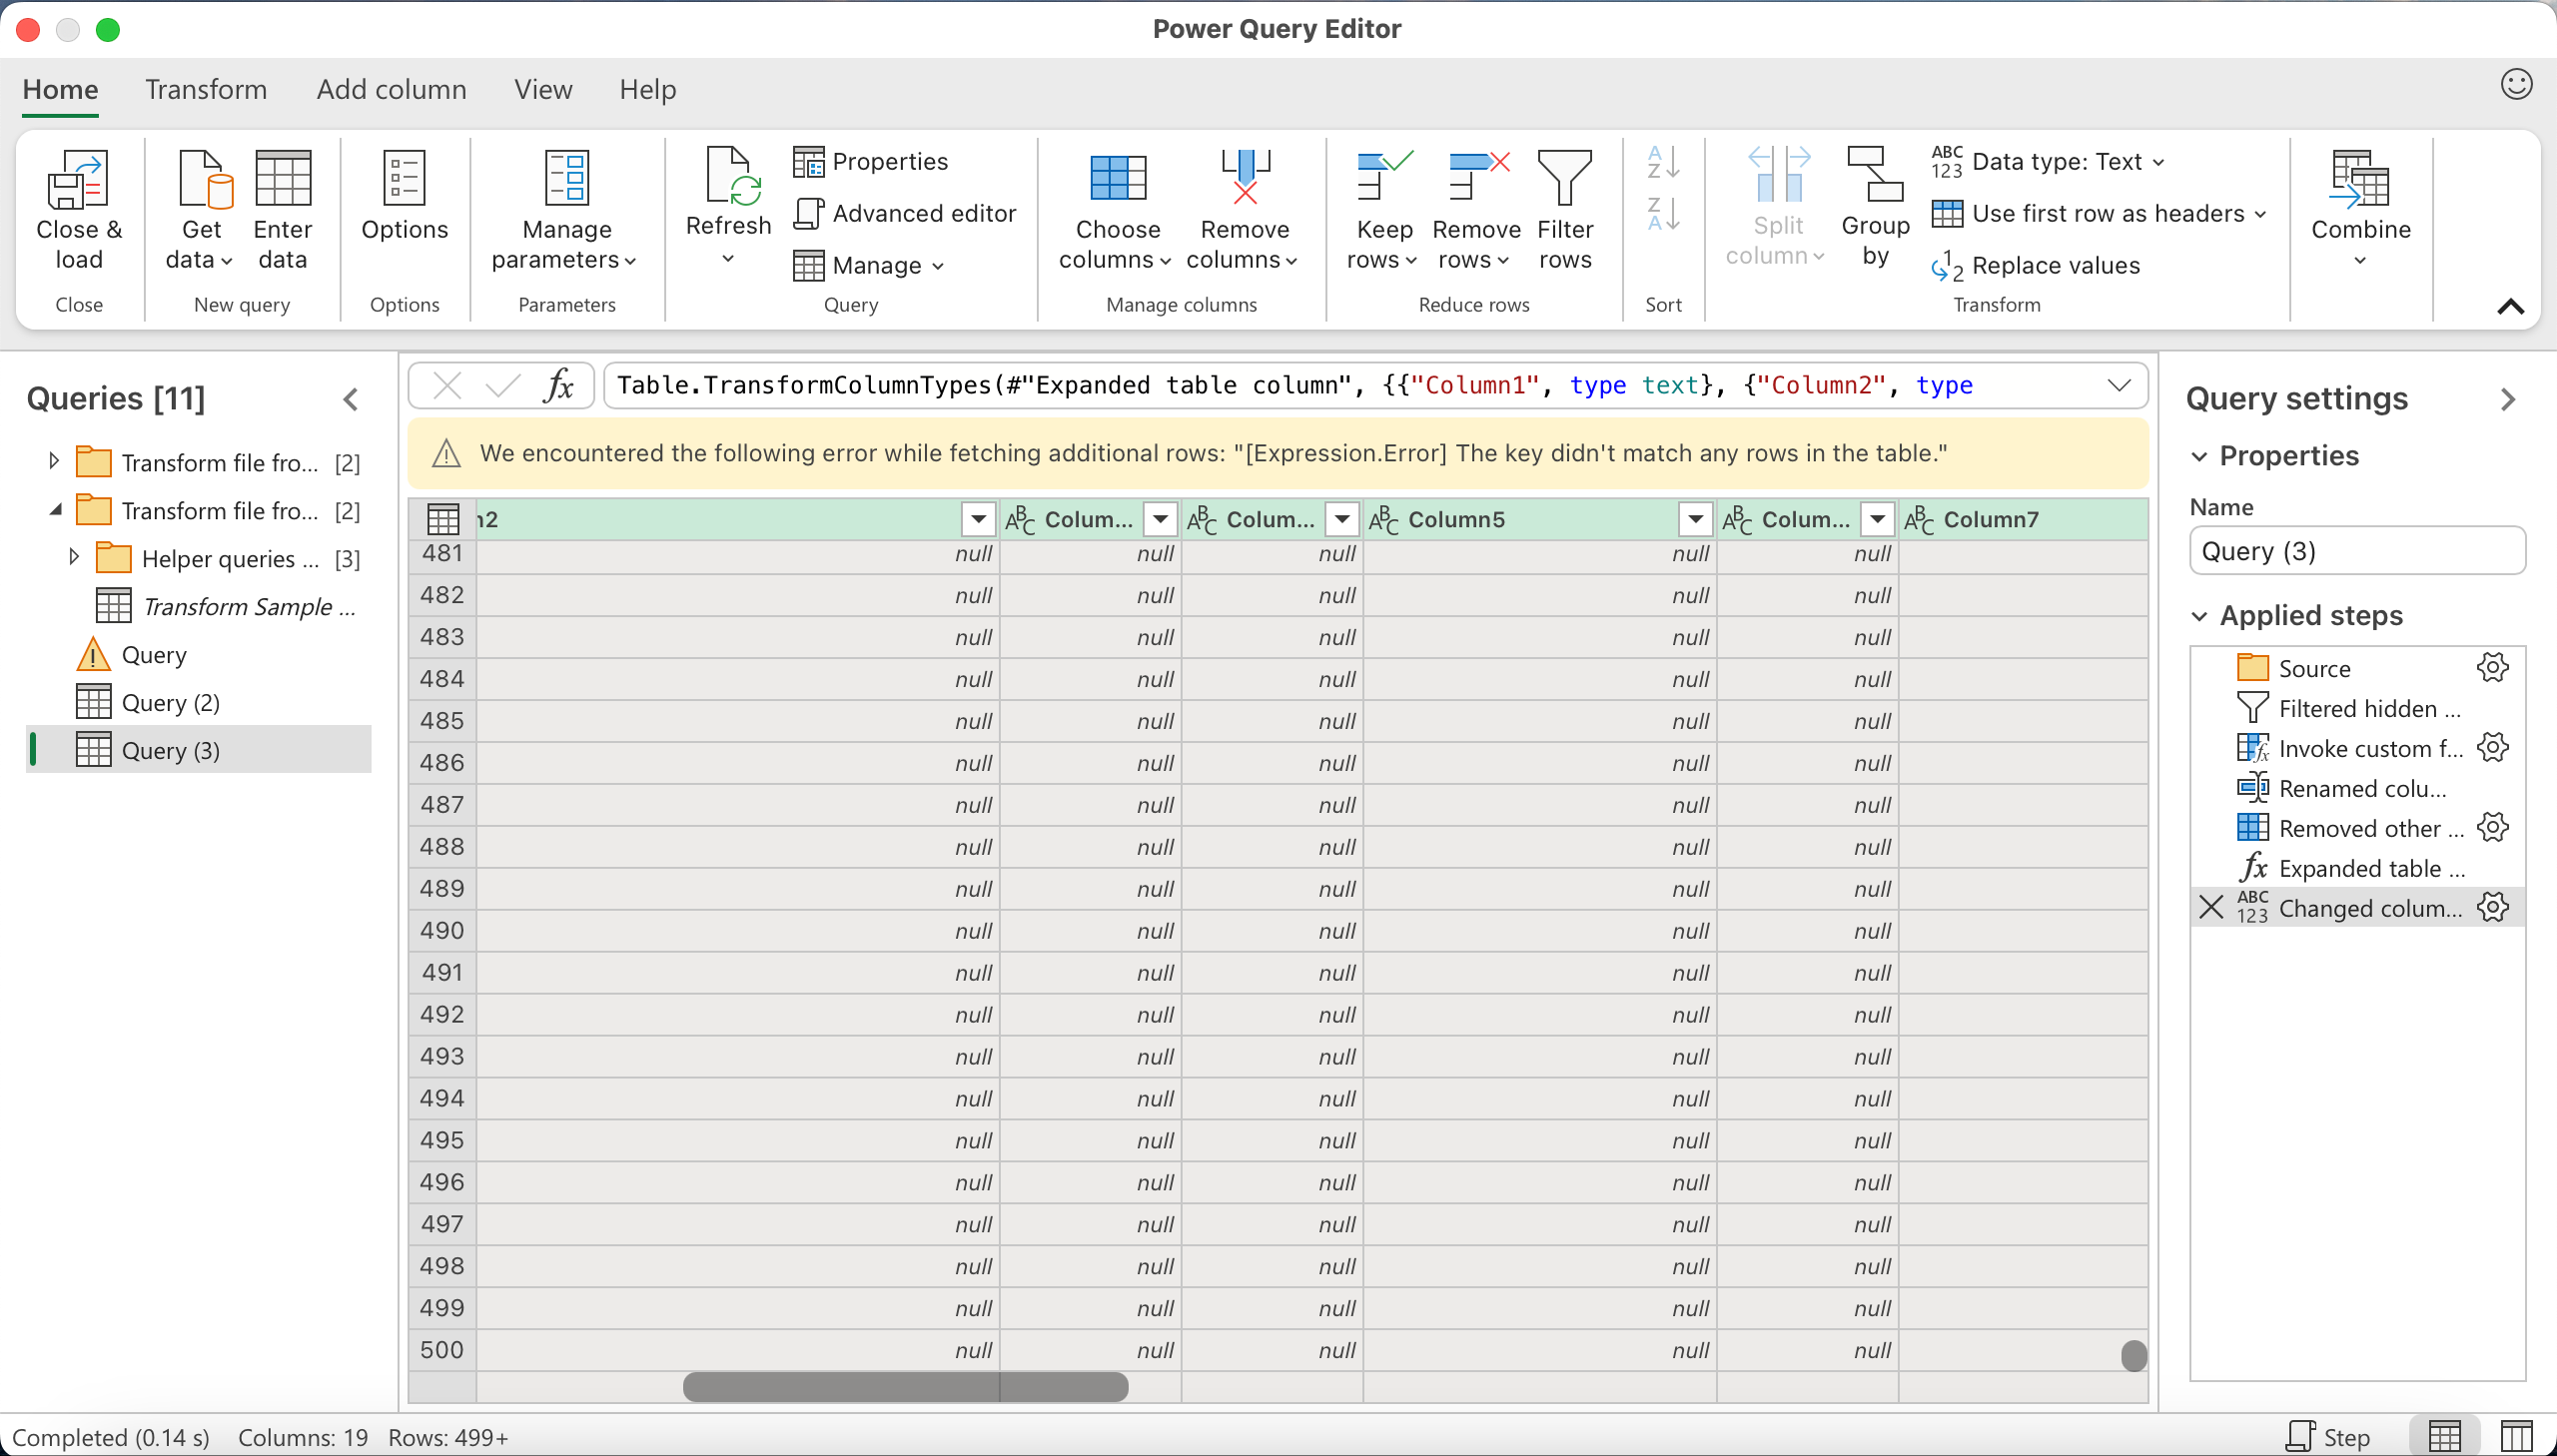Click Remove columns icon
The height and width of the screenshot is (1456, 2557).
click(1245, 177)
